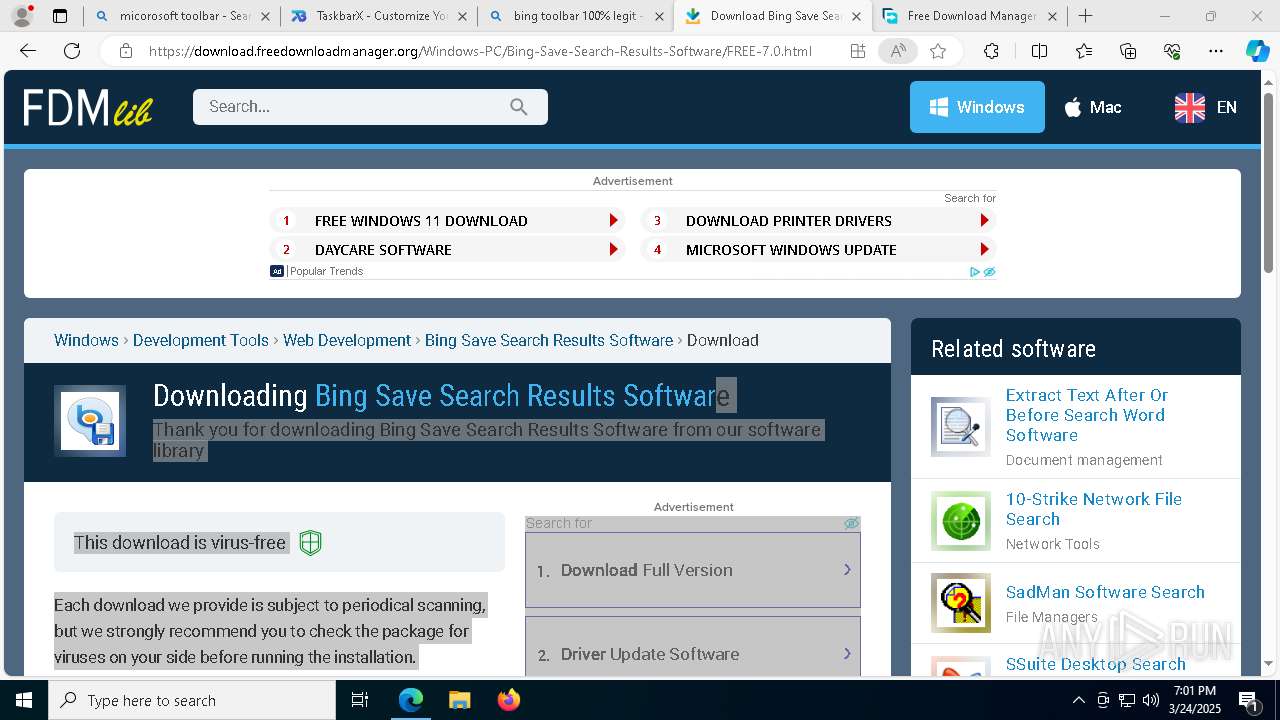Open Development Tools breadcrumb link
Image resolution: width=1280 pixels, height=720 pixels.
click(201, 340)
